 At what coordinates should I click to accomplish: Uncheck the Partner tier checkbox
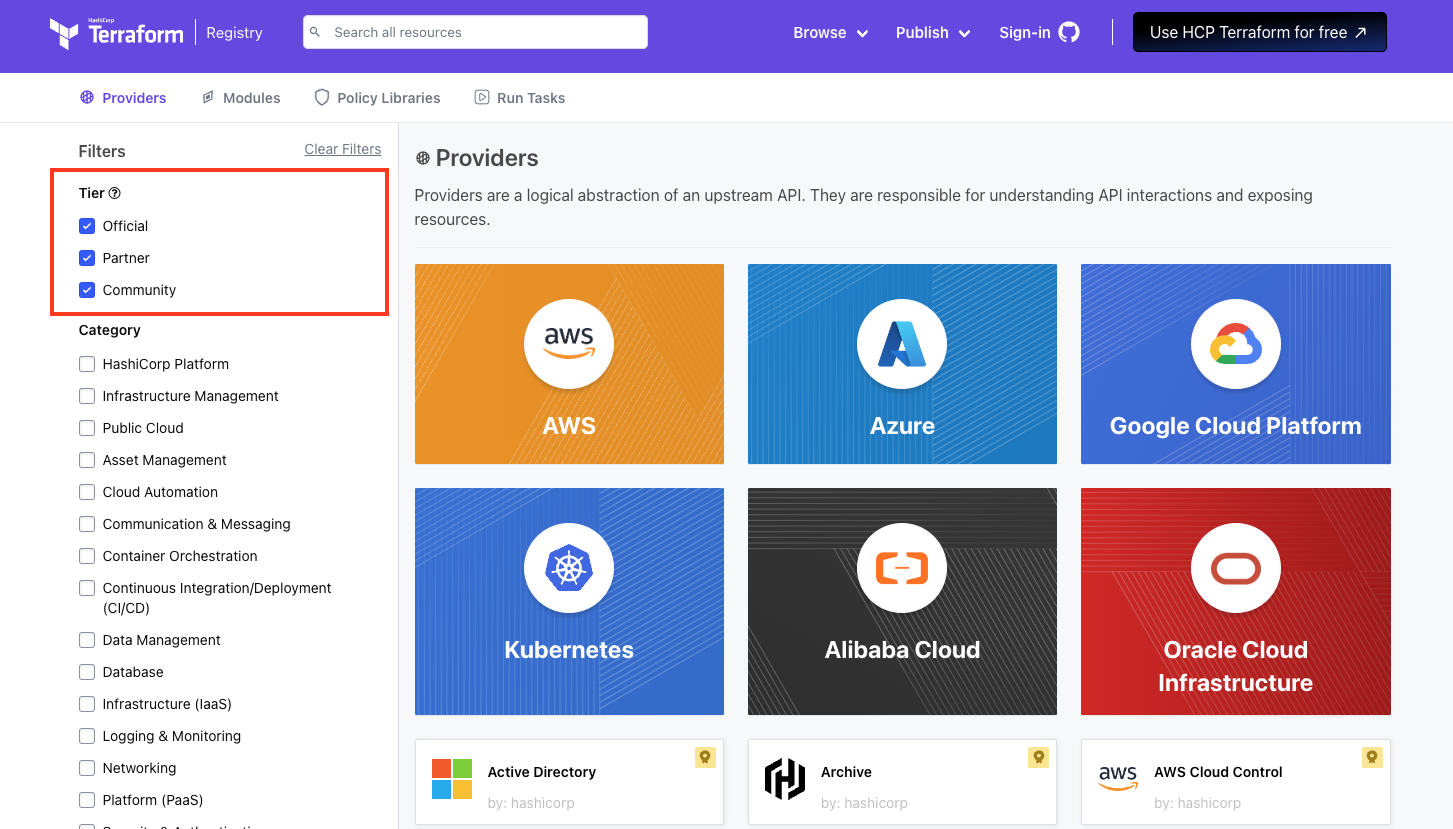click(87, 258)
